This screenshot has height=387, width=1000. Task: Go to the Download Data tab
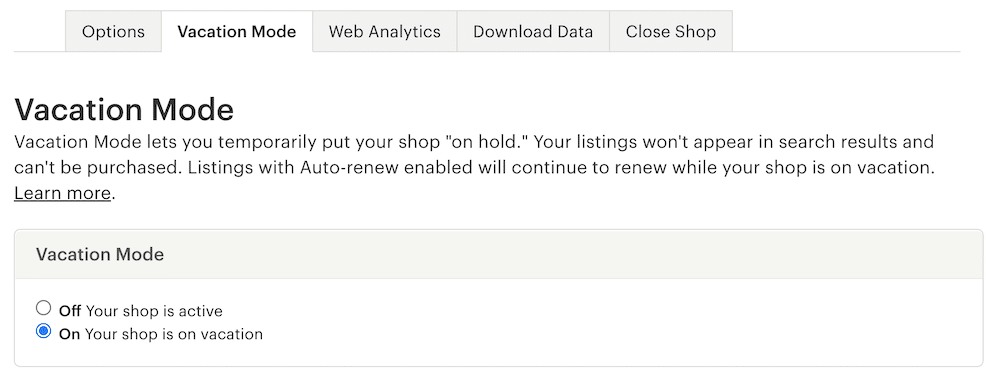click(533, 31)
